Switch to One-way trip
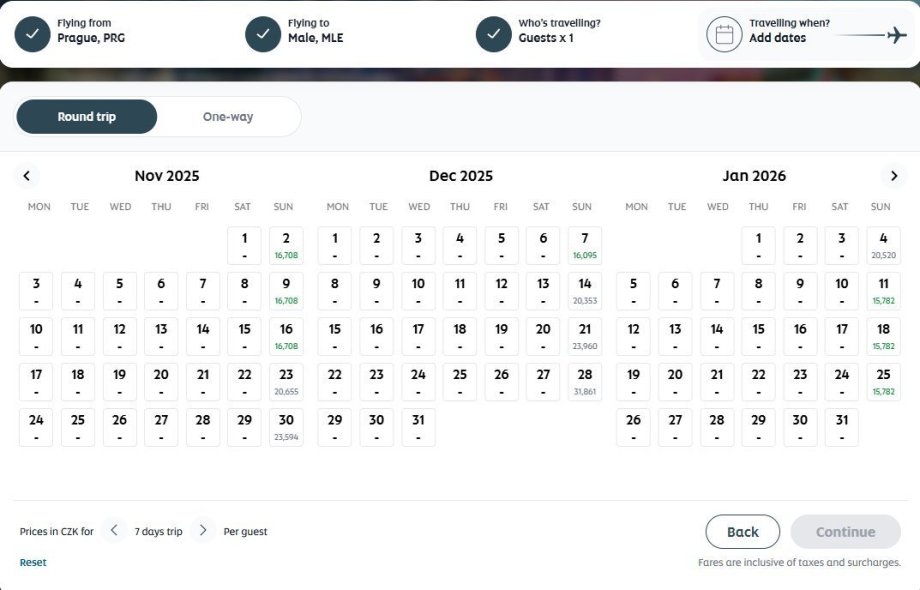920x590 pixels. [x=228, y=117]
